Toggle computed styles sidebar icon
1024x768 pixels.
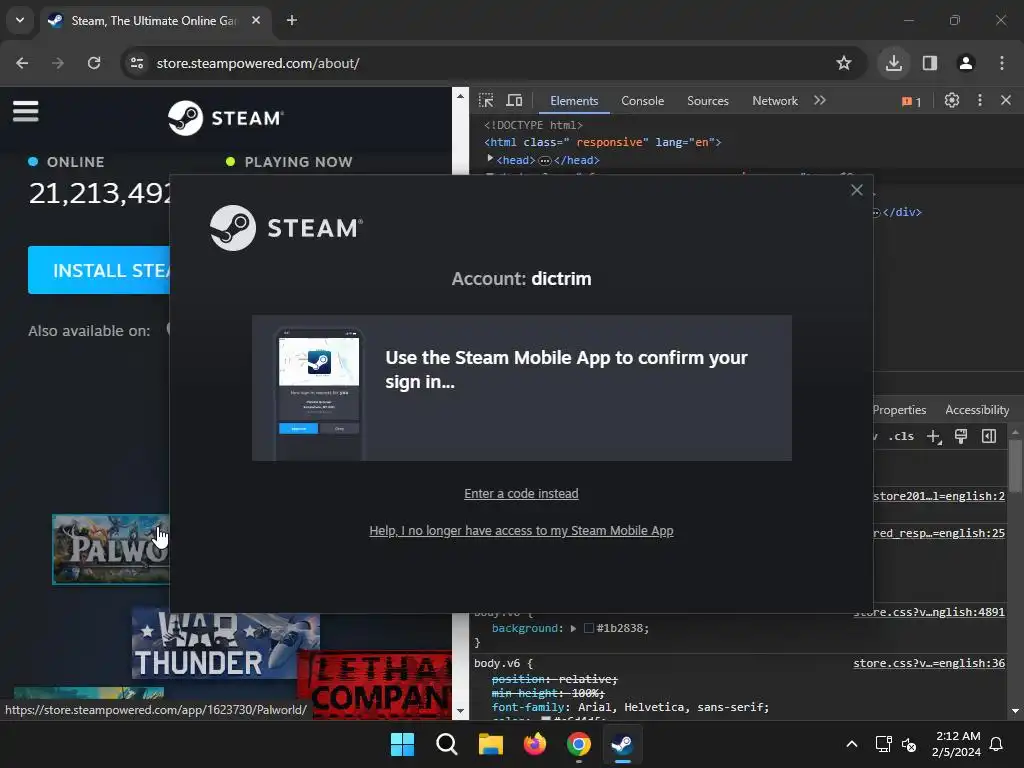[989, 436]
